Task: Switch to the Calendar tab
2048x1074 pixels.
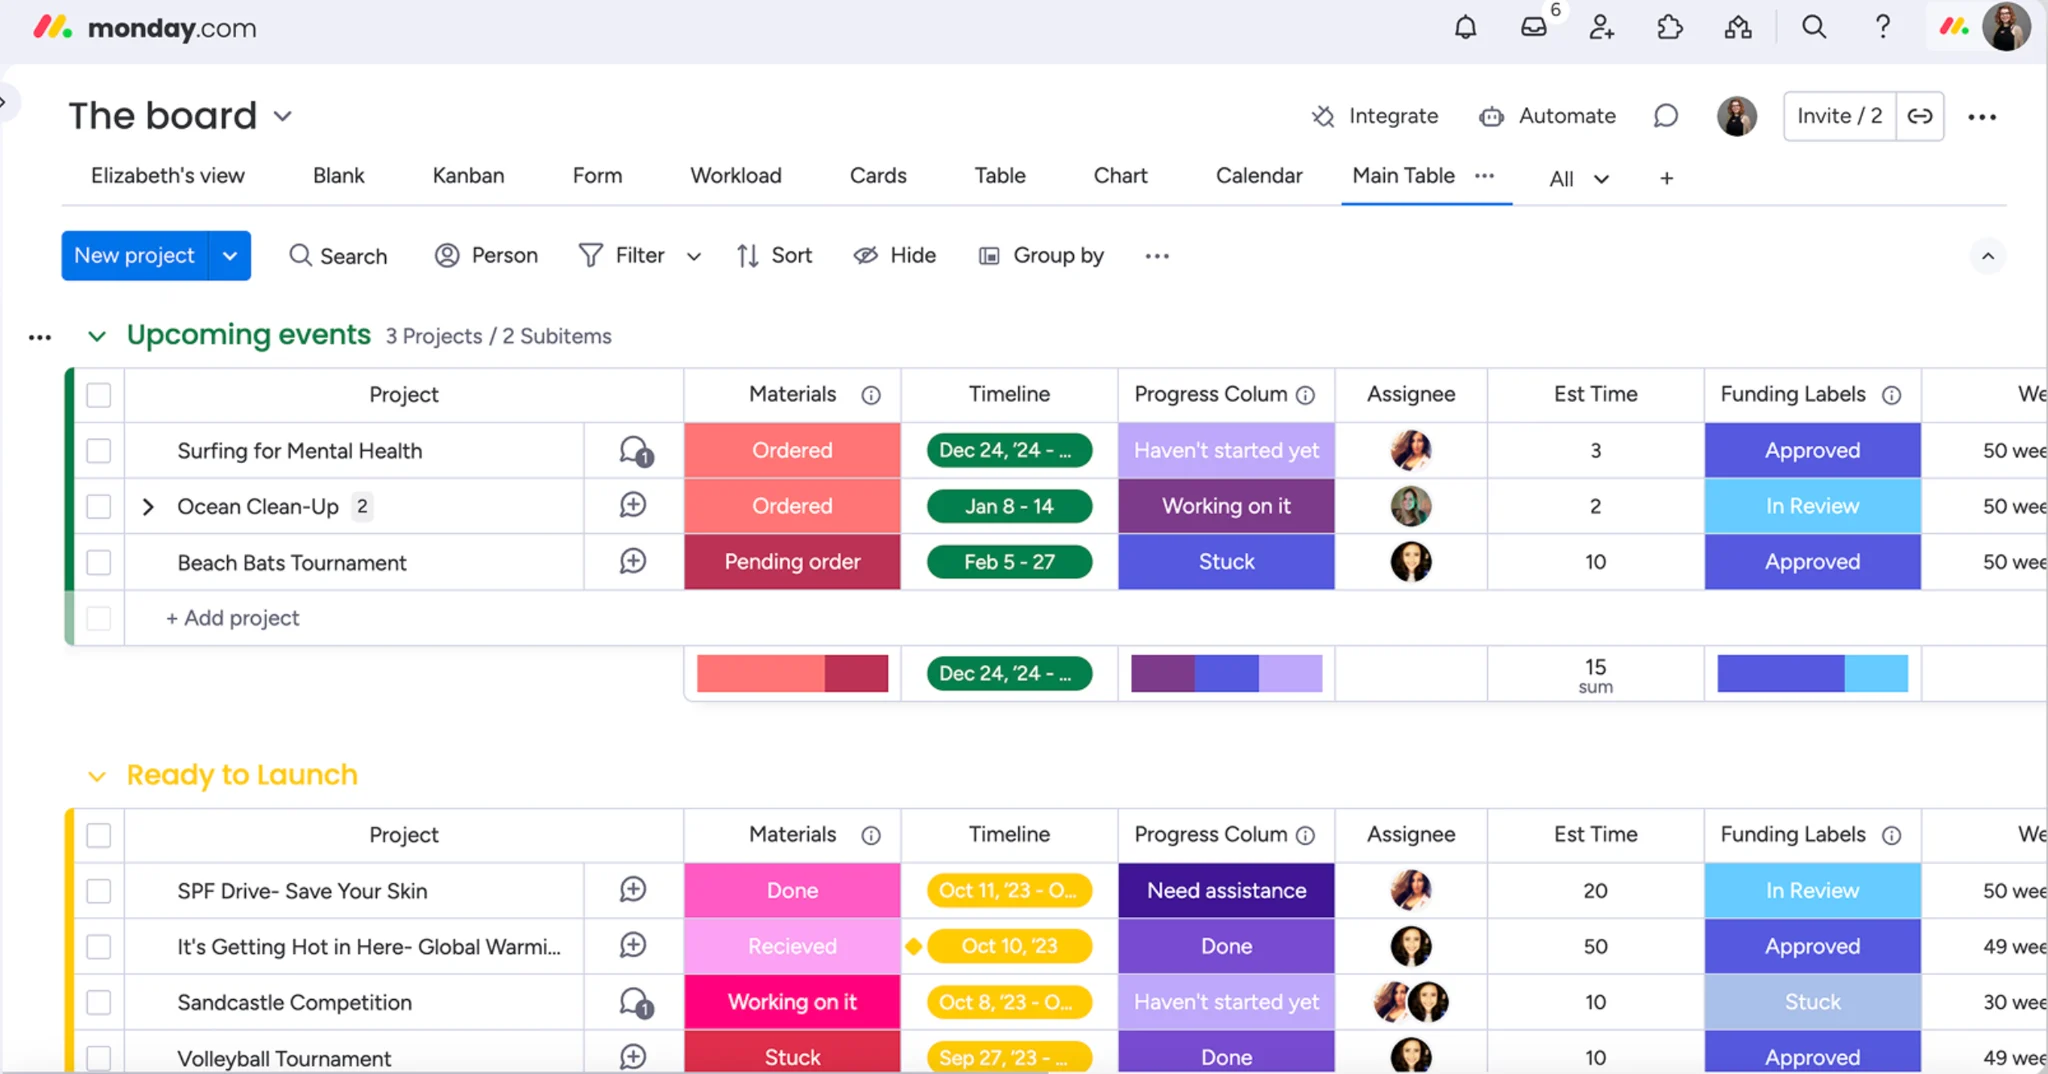Action: point(1259,176)
